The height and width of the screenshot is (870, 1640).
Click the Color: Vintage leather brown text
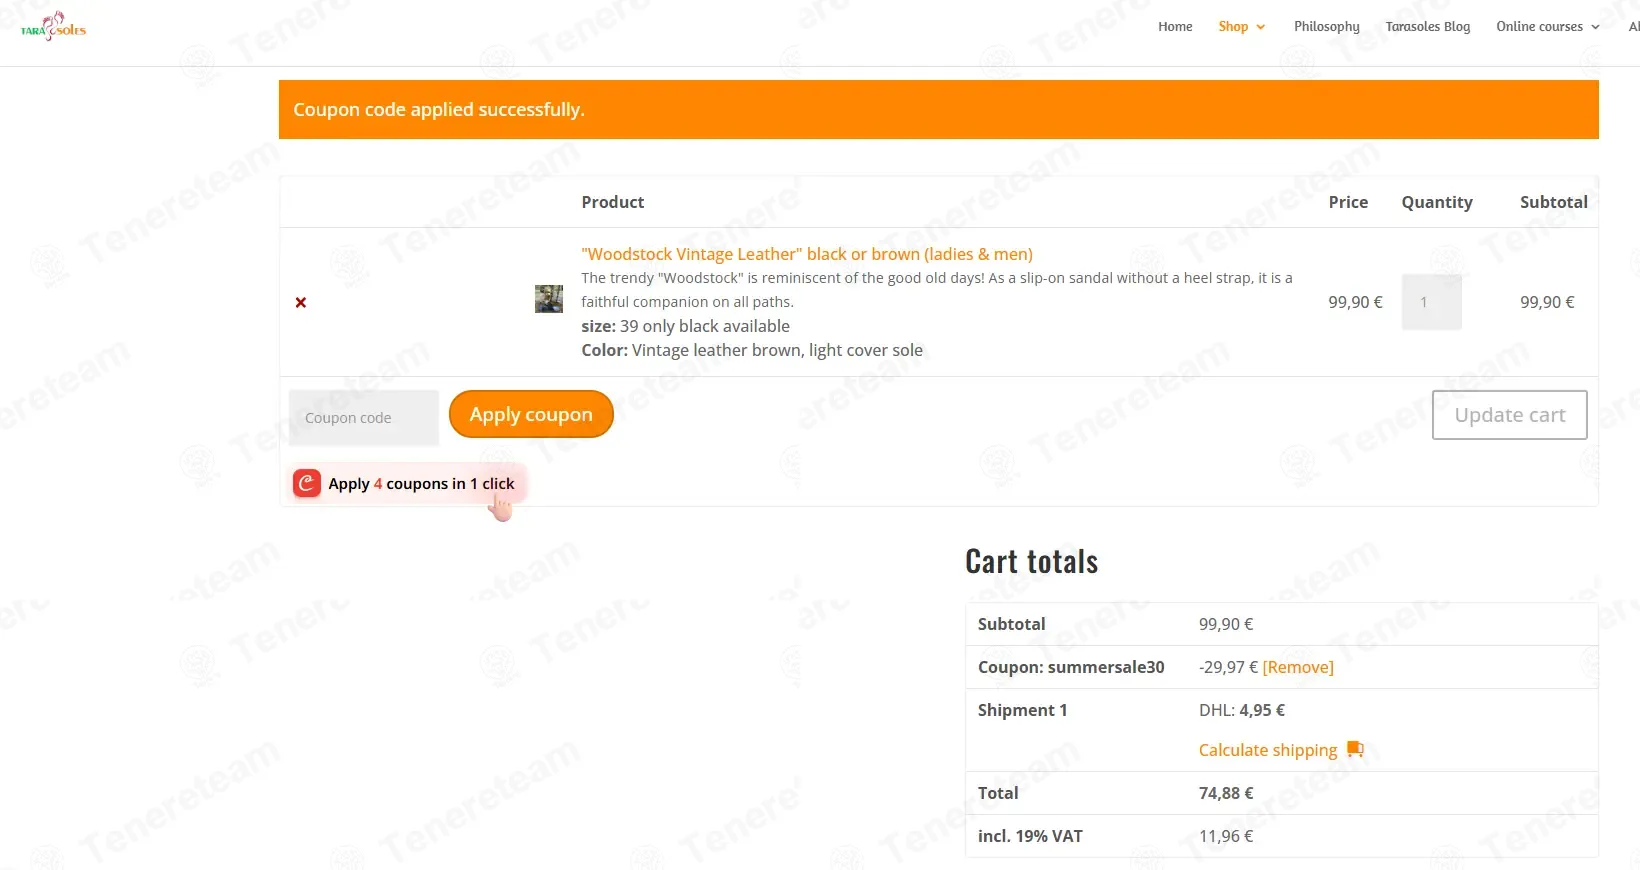[752, 350]
